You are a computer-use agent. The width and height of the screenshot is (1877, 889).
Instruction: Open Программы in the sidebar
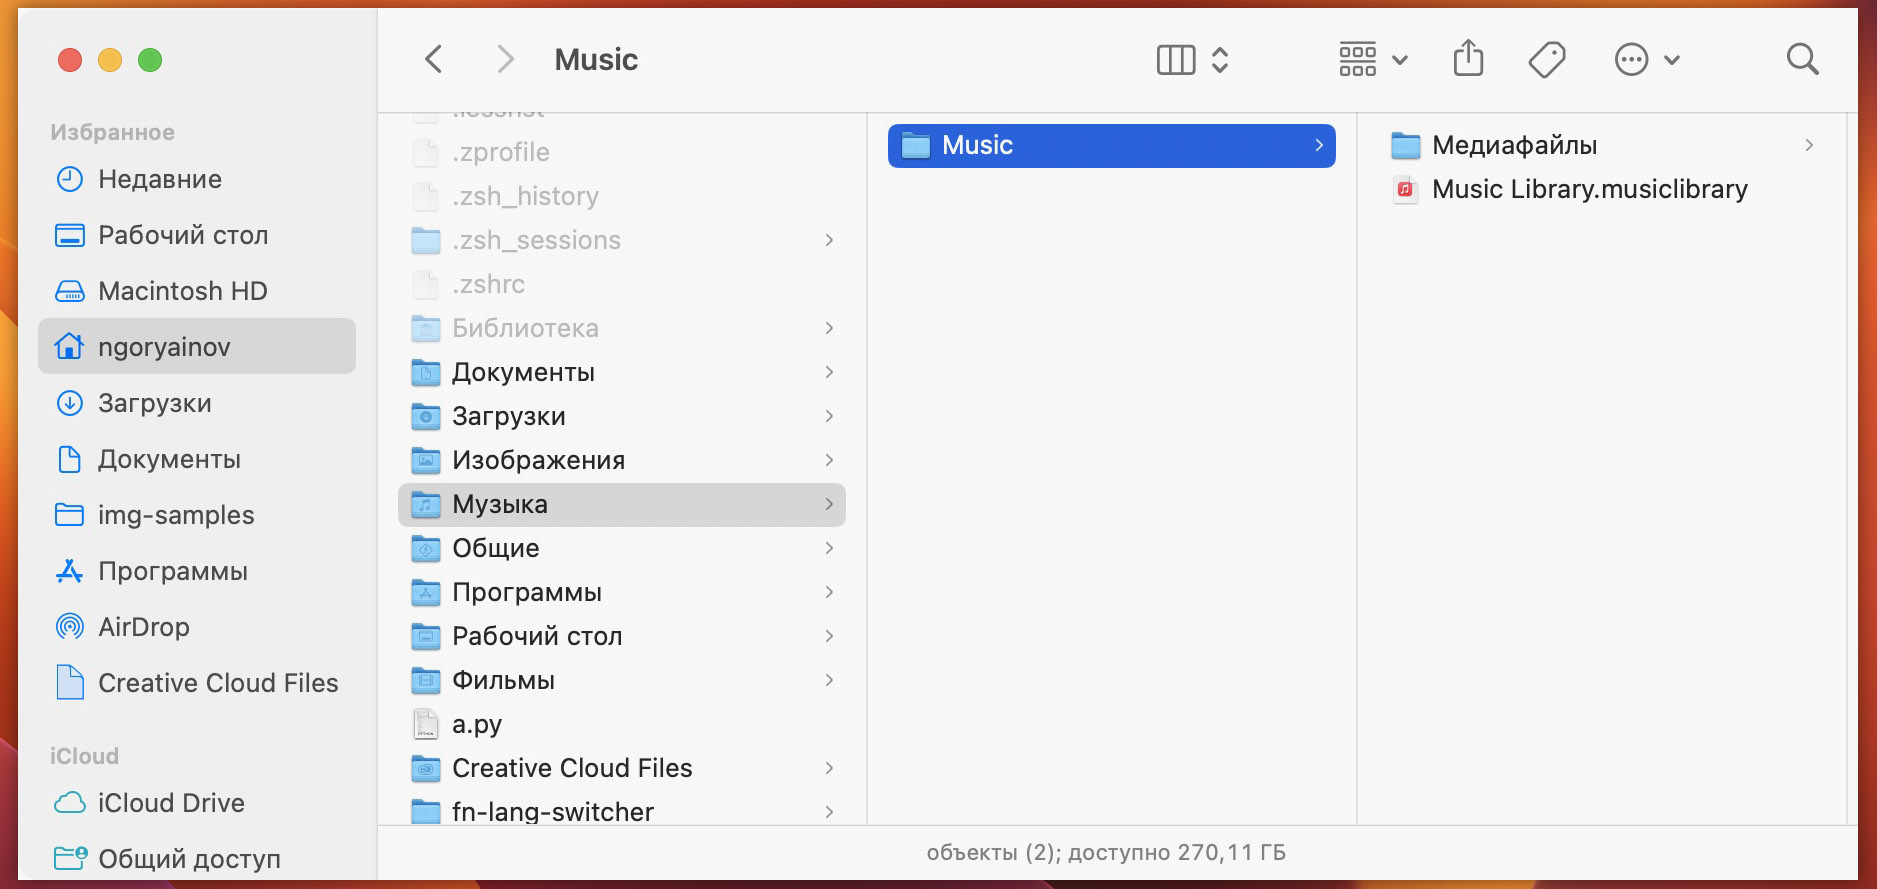pyautogui.click(x=172, y=571)
